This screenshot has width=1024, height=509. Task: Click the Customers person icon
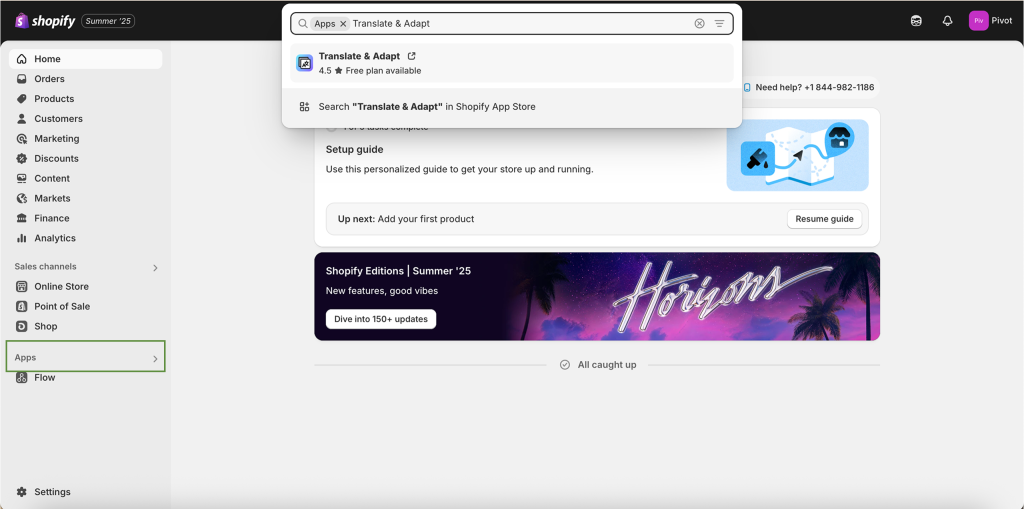point(22,119)
